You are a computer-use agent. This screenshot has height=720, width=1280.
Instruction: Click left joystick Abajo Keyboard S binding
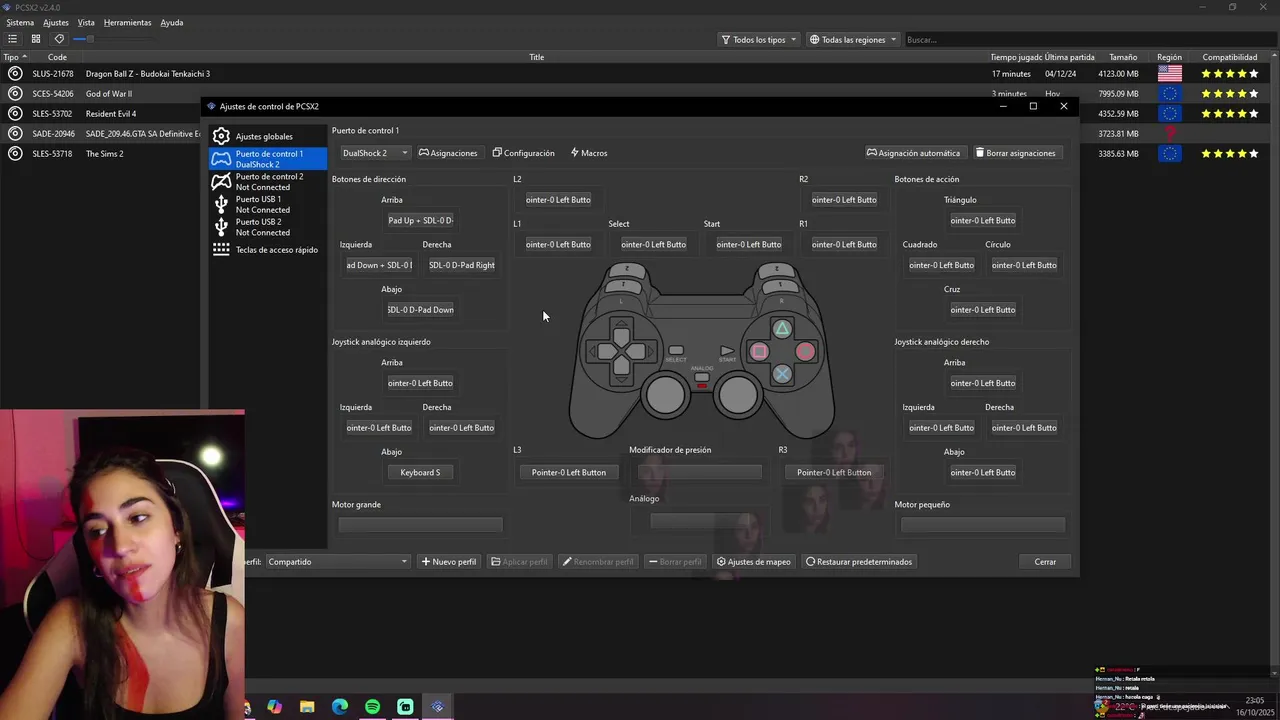click(x=420, y=472)
